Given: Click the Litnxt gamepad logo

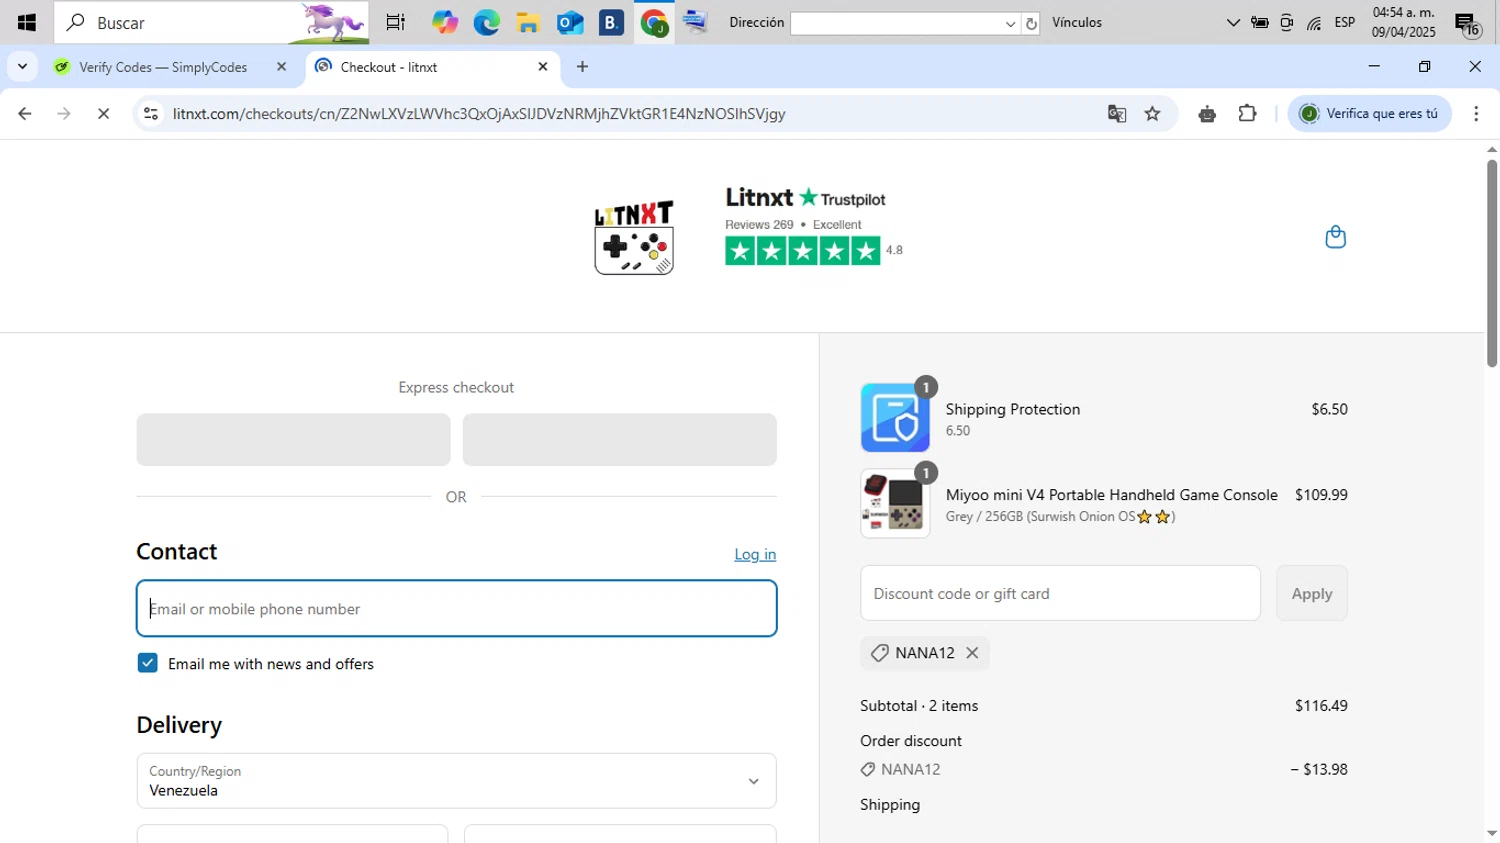Looking at the screenshot, I should [x=634, y=237].
